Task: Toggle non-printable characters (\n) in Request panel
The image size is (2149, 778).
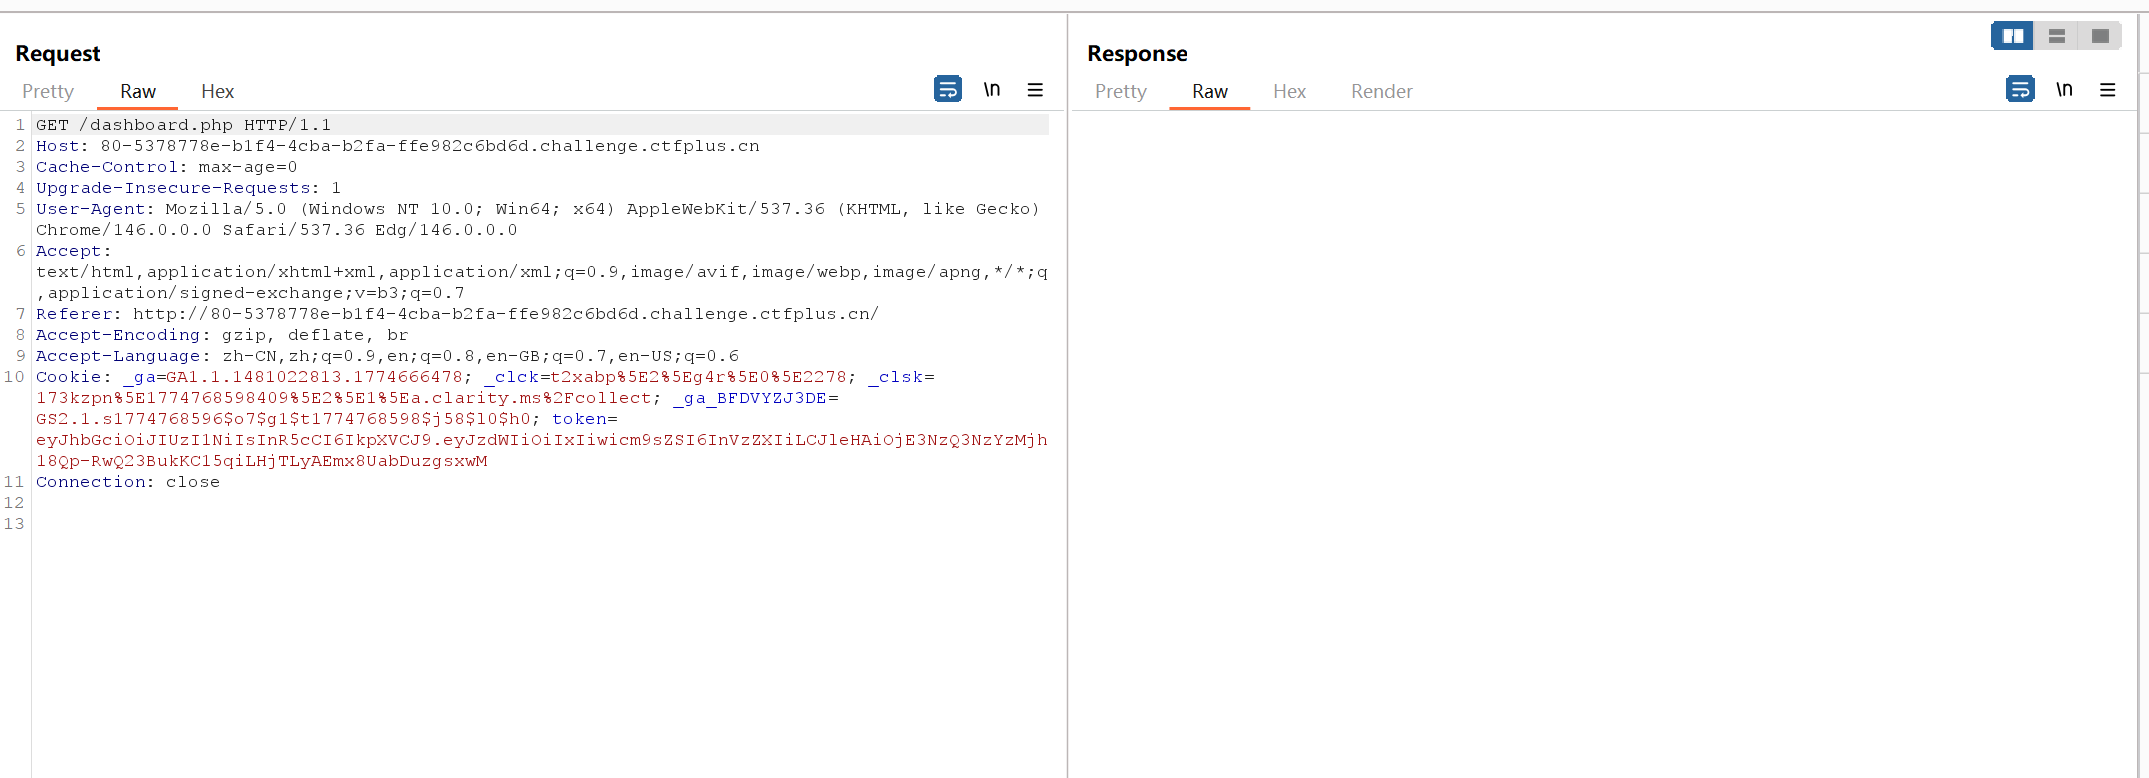Action: (x=991, y=89)
